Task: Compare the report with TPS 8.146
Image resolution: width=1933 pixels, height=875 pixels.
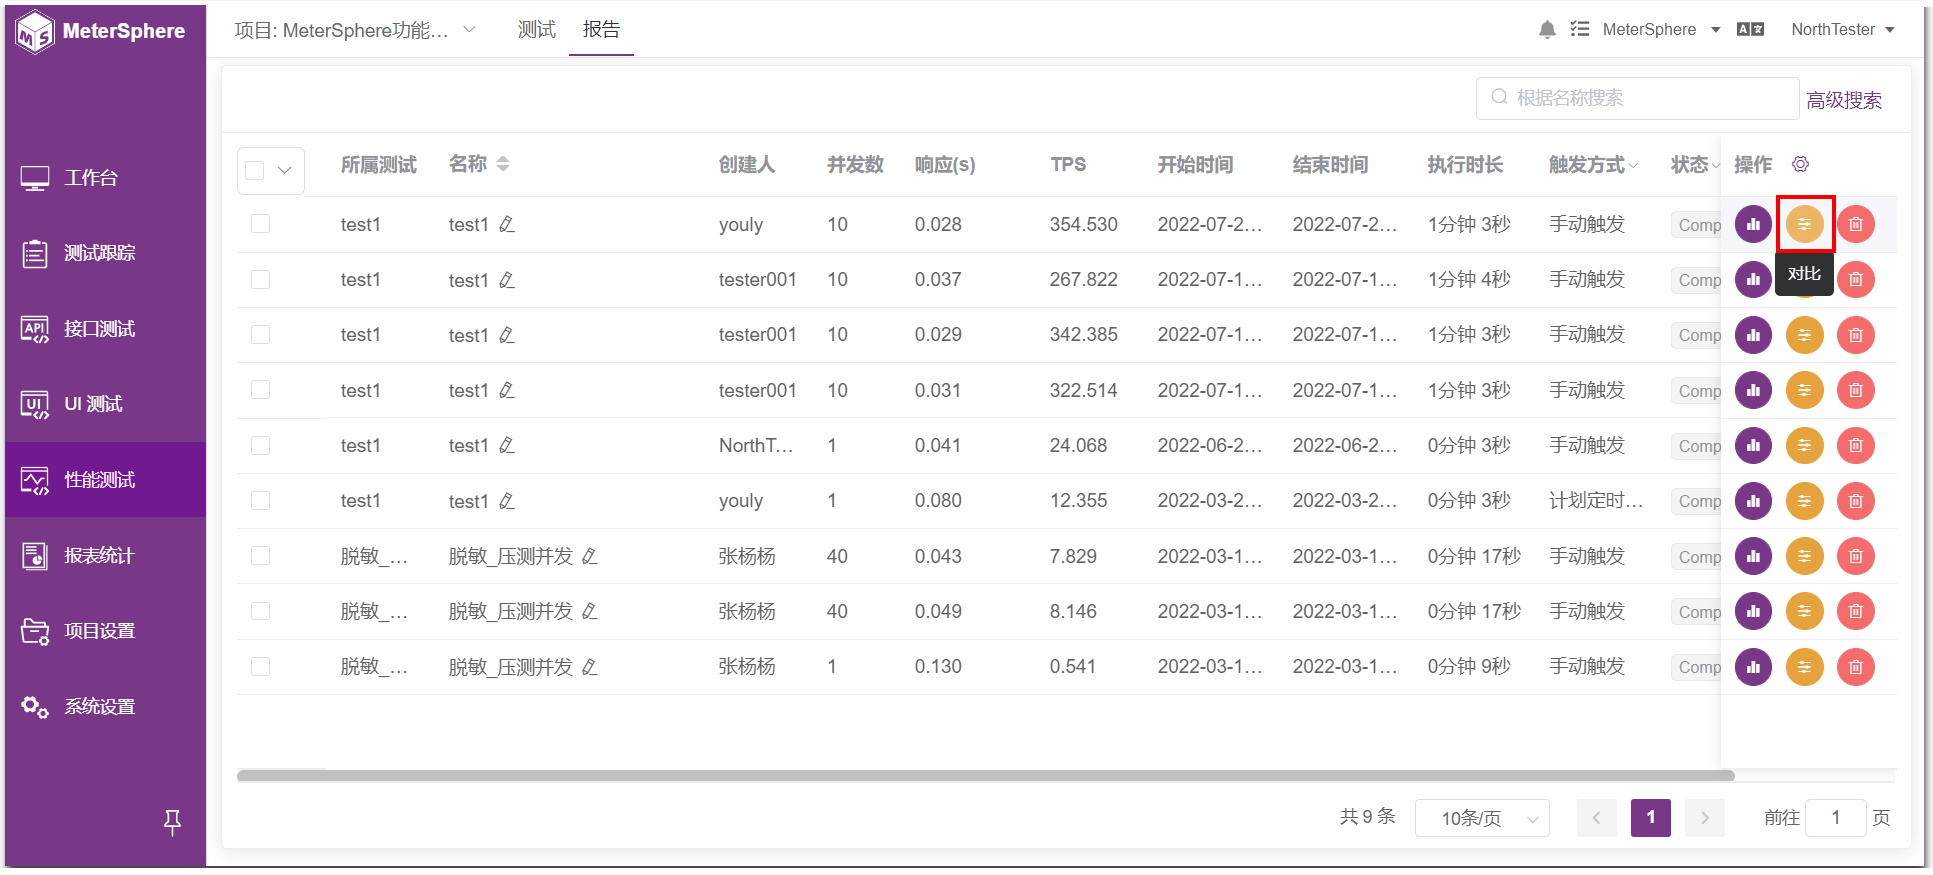Action: tap(1805, 611)
